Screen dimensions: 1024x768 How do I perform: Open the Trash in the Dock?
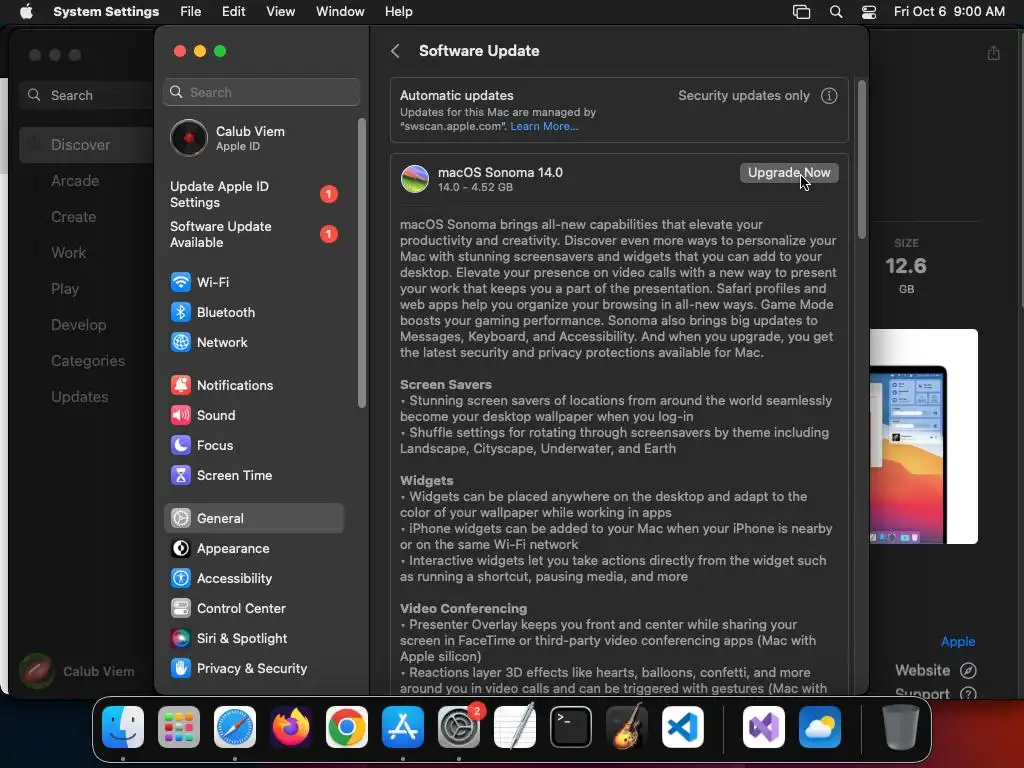pyautogui.click(x=901, y=727)
